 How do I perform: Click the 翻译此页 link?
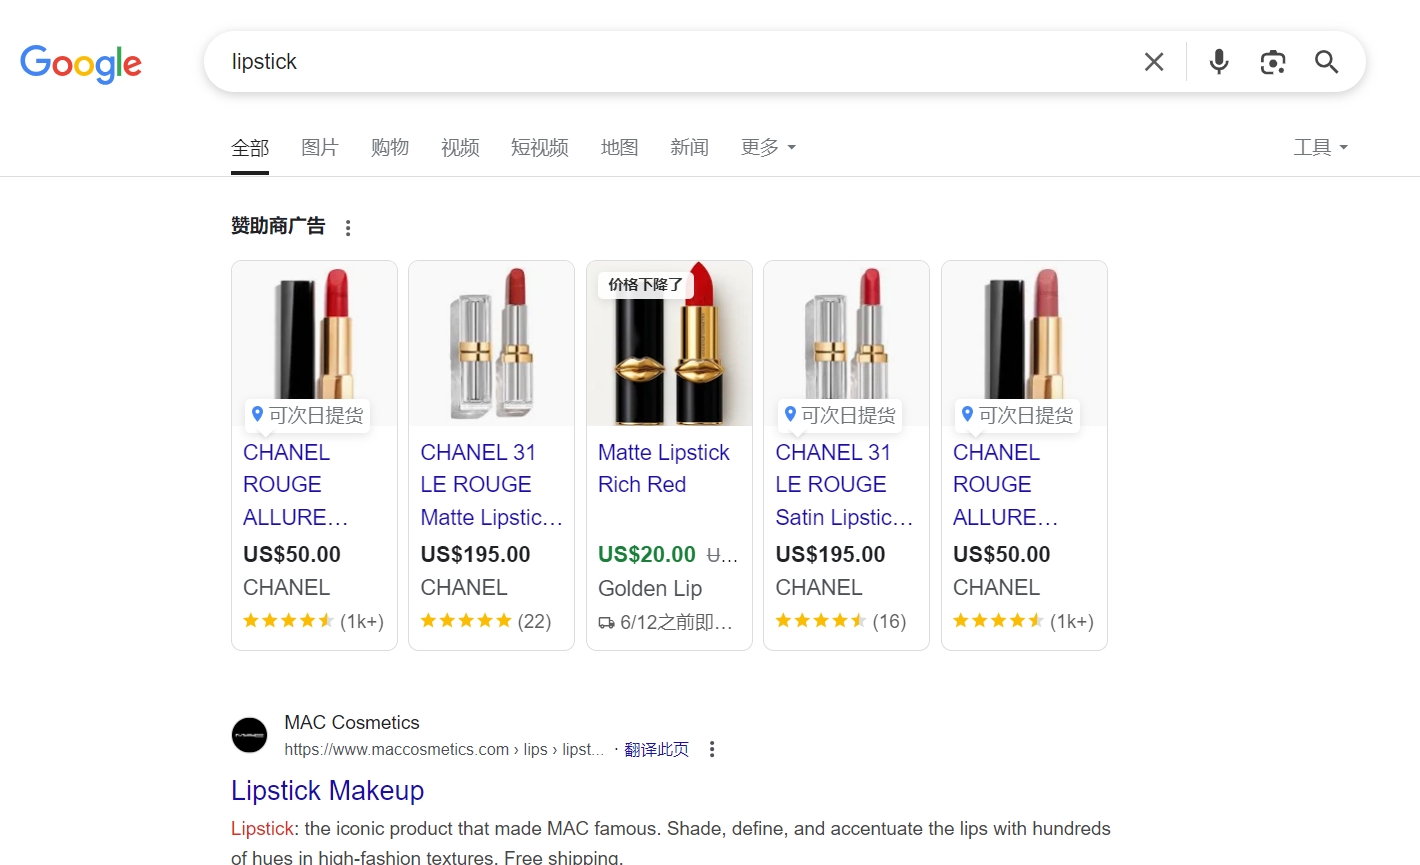pos(657,750)
